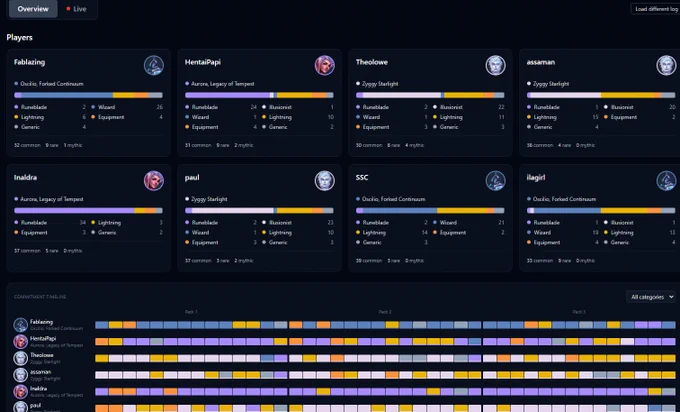Switch to the Overview tab

(x=33, y=9)
